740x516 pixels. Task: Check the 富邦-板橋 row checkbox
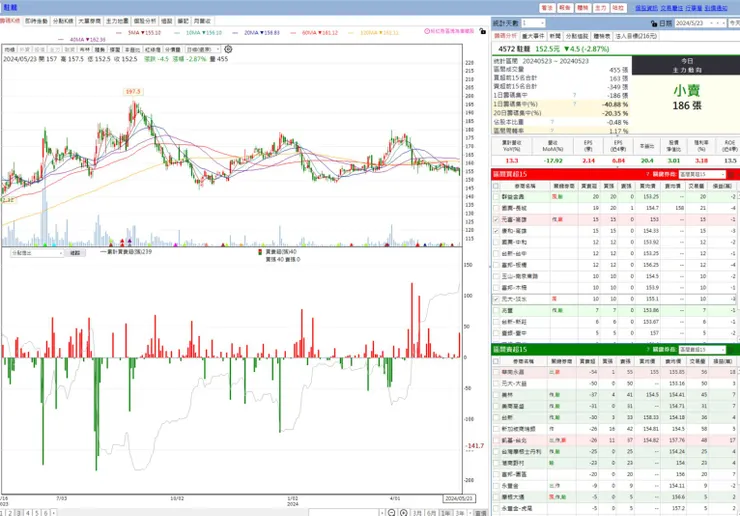tap(496, 265)
